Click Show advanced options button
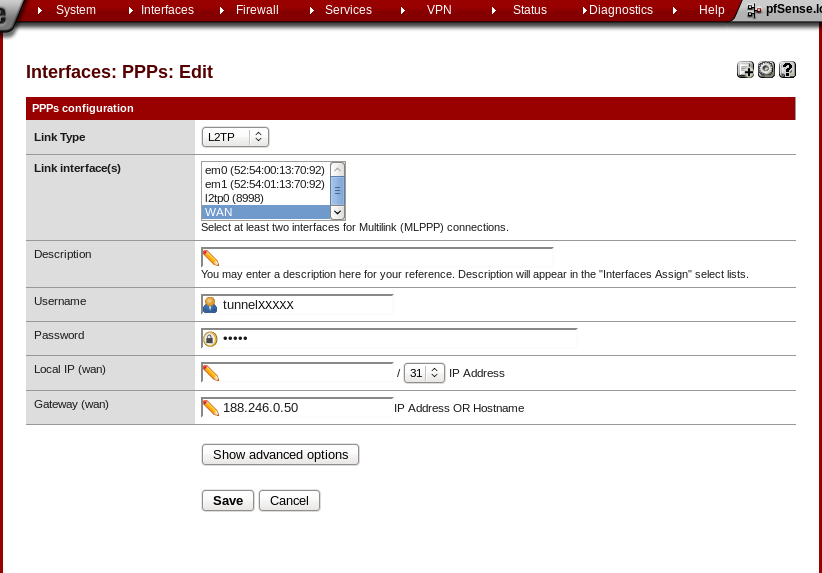This screenshot has height=573, width=822. [280, 455]
